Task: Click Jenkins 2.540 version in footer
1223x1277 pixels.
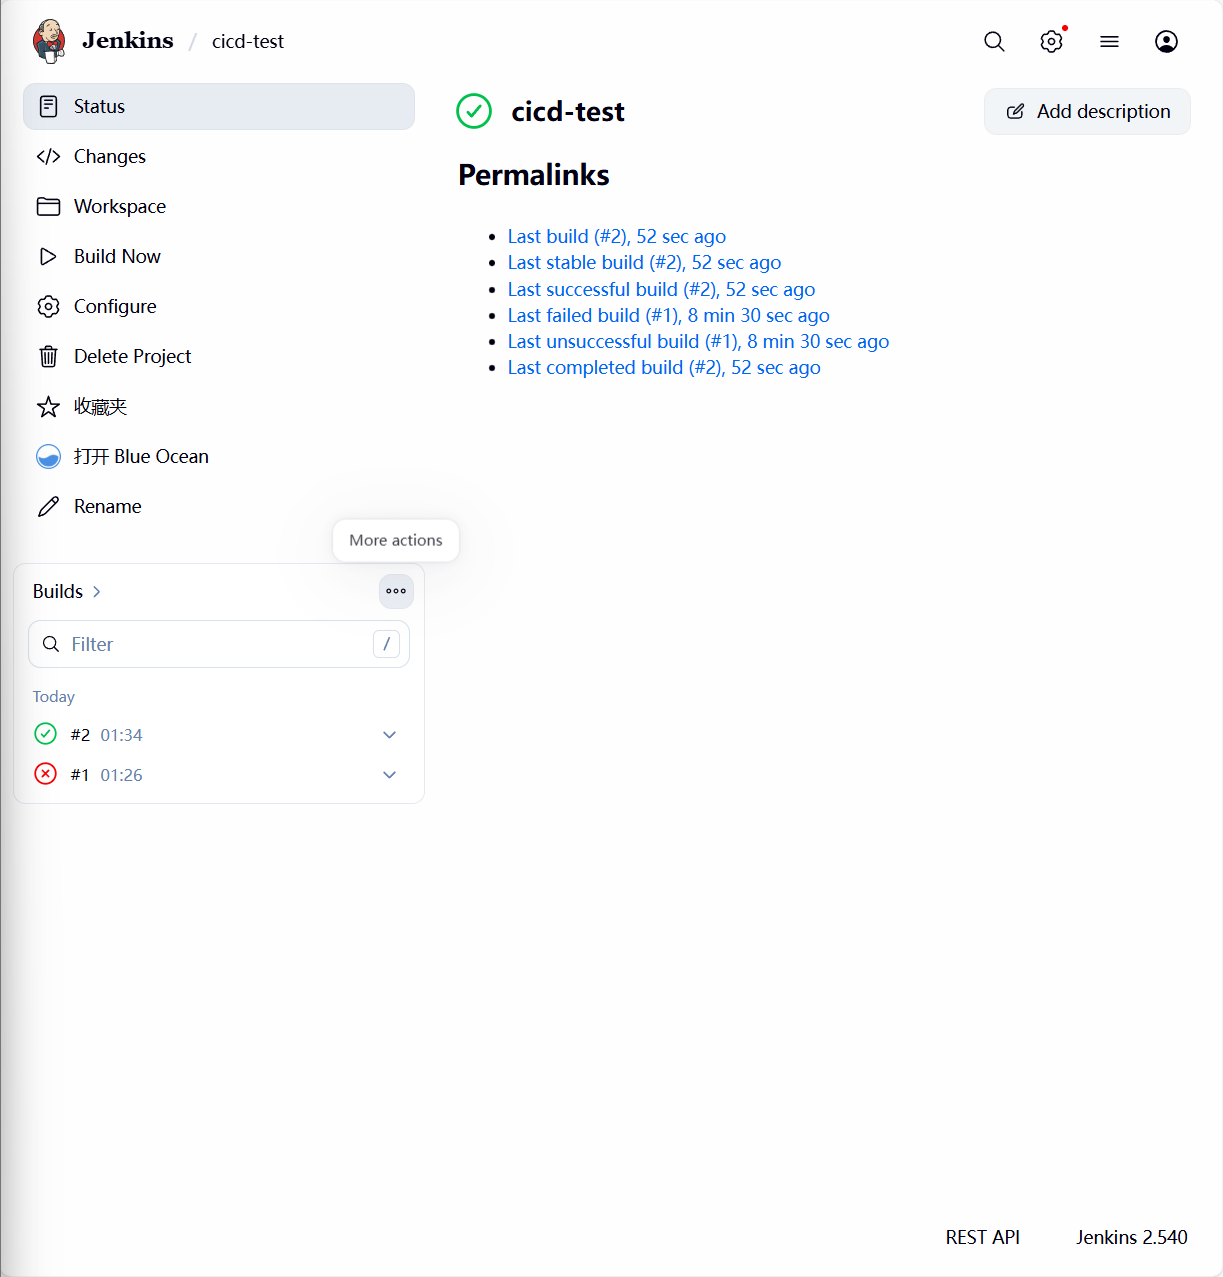Action: 1132,1237
